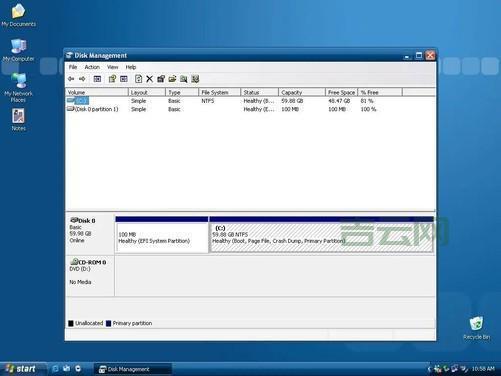Click the Forward arrow in the toolbar
The height and width of the screenshot is (376, 501).
pos(82,79)
